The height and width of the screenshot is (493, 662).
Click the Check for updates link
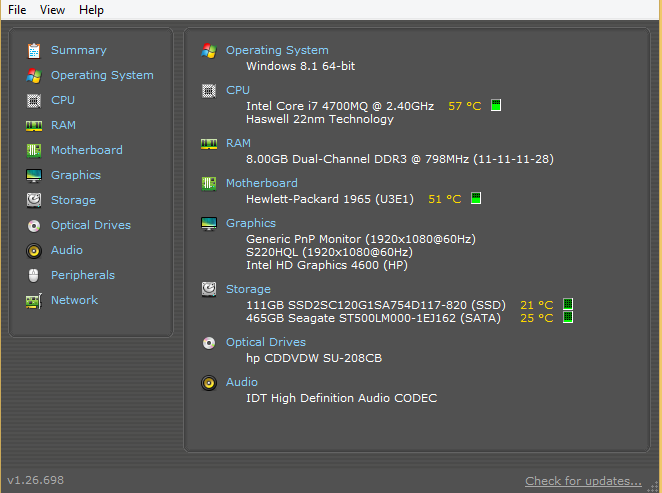[x=583, y=481]
